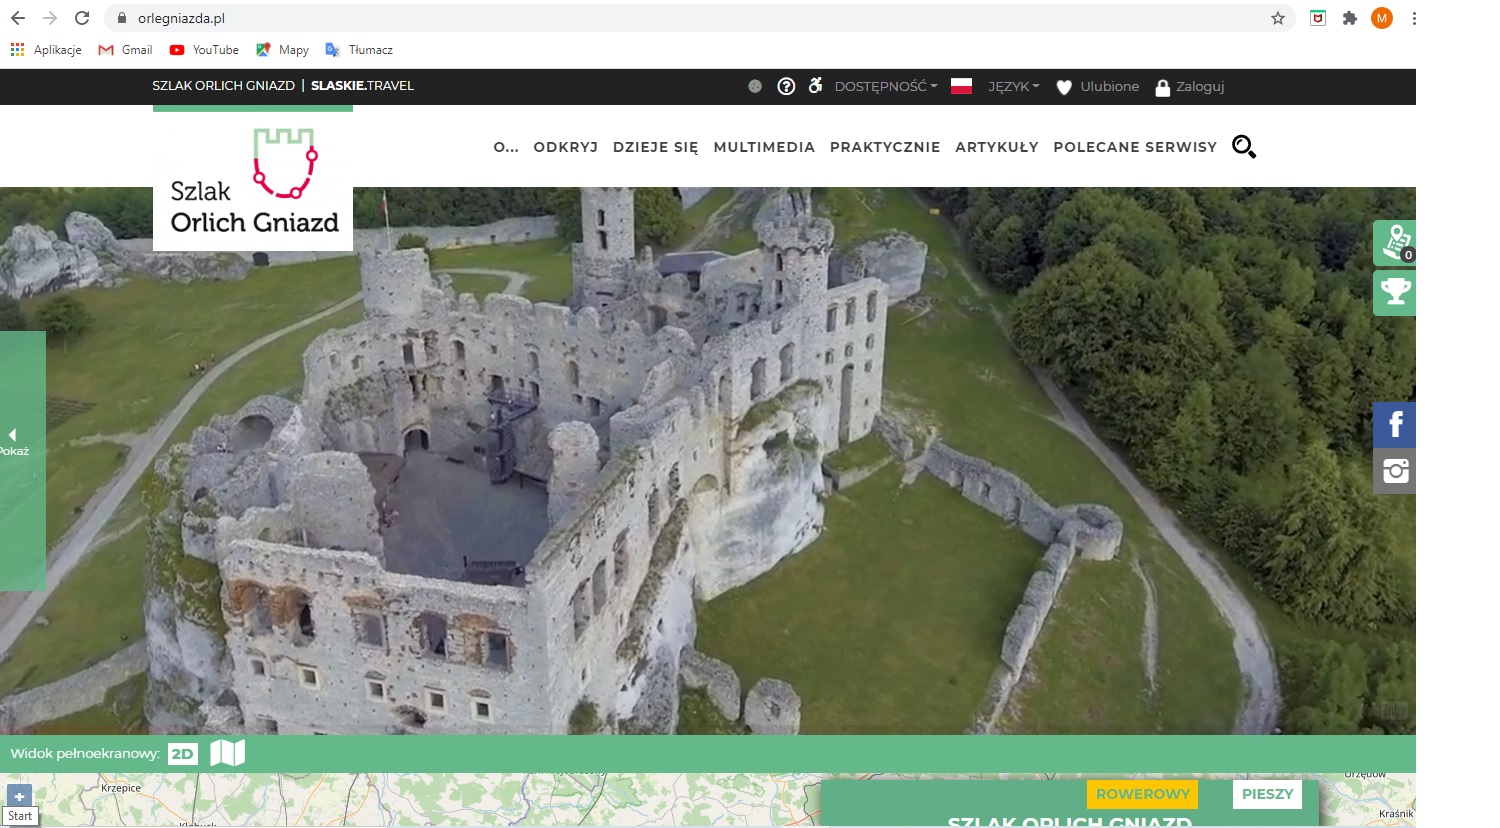This screenshot has width=1500, height=828.
Task: Open the trip planner map pin icon
Action: tap(1395, 242)
